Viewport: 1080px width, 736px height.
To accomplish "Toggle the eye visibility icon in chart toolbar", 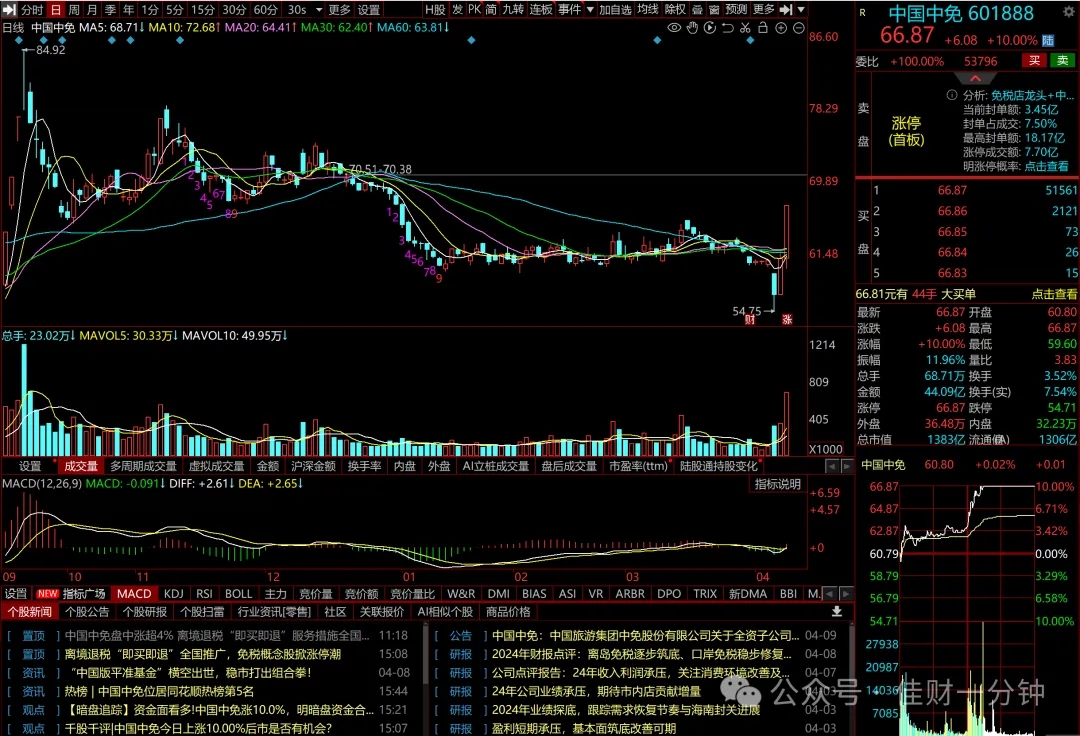I will click(x=674, y=28).
